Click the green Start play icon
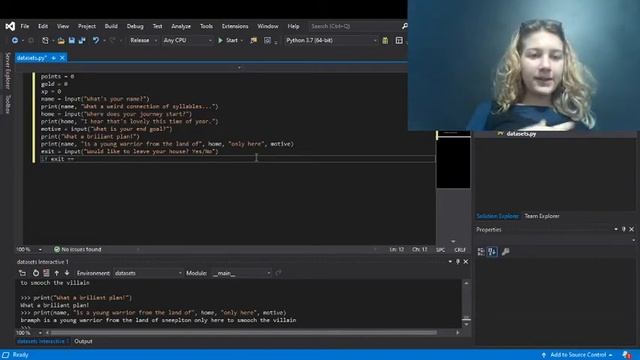640x360 pixels. [x=220, y=40]
